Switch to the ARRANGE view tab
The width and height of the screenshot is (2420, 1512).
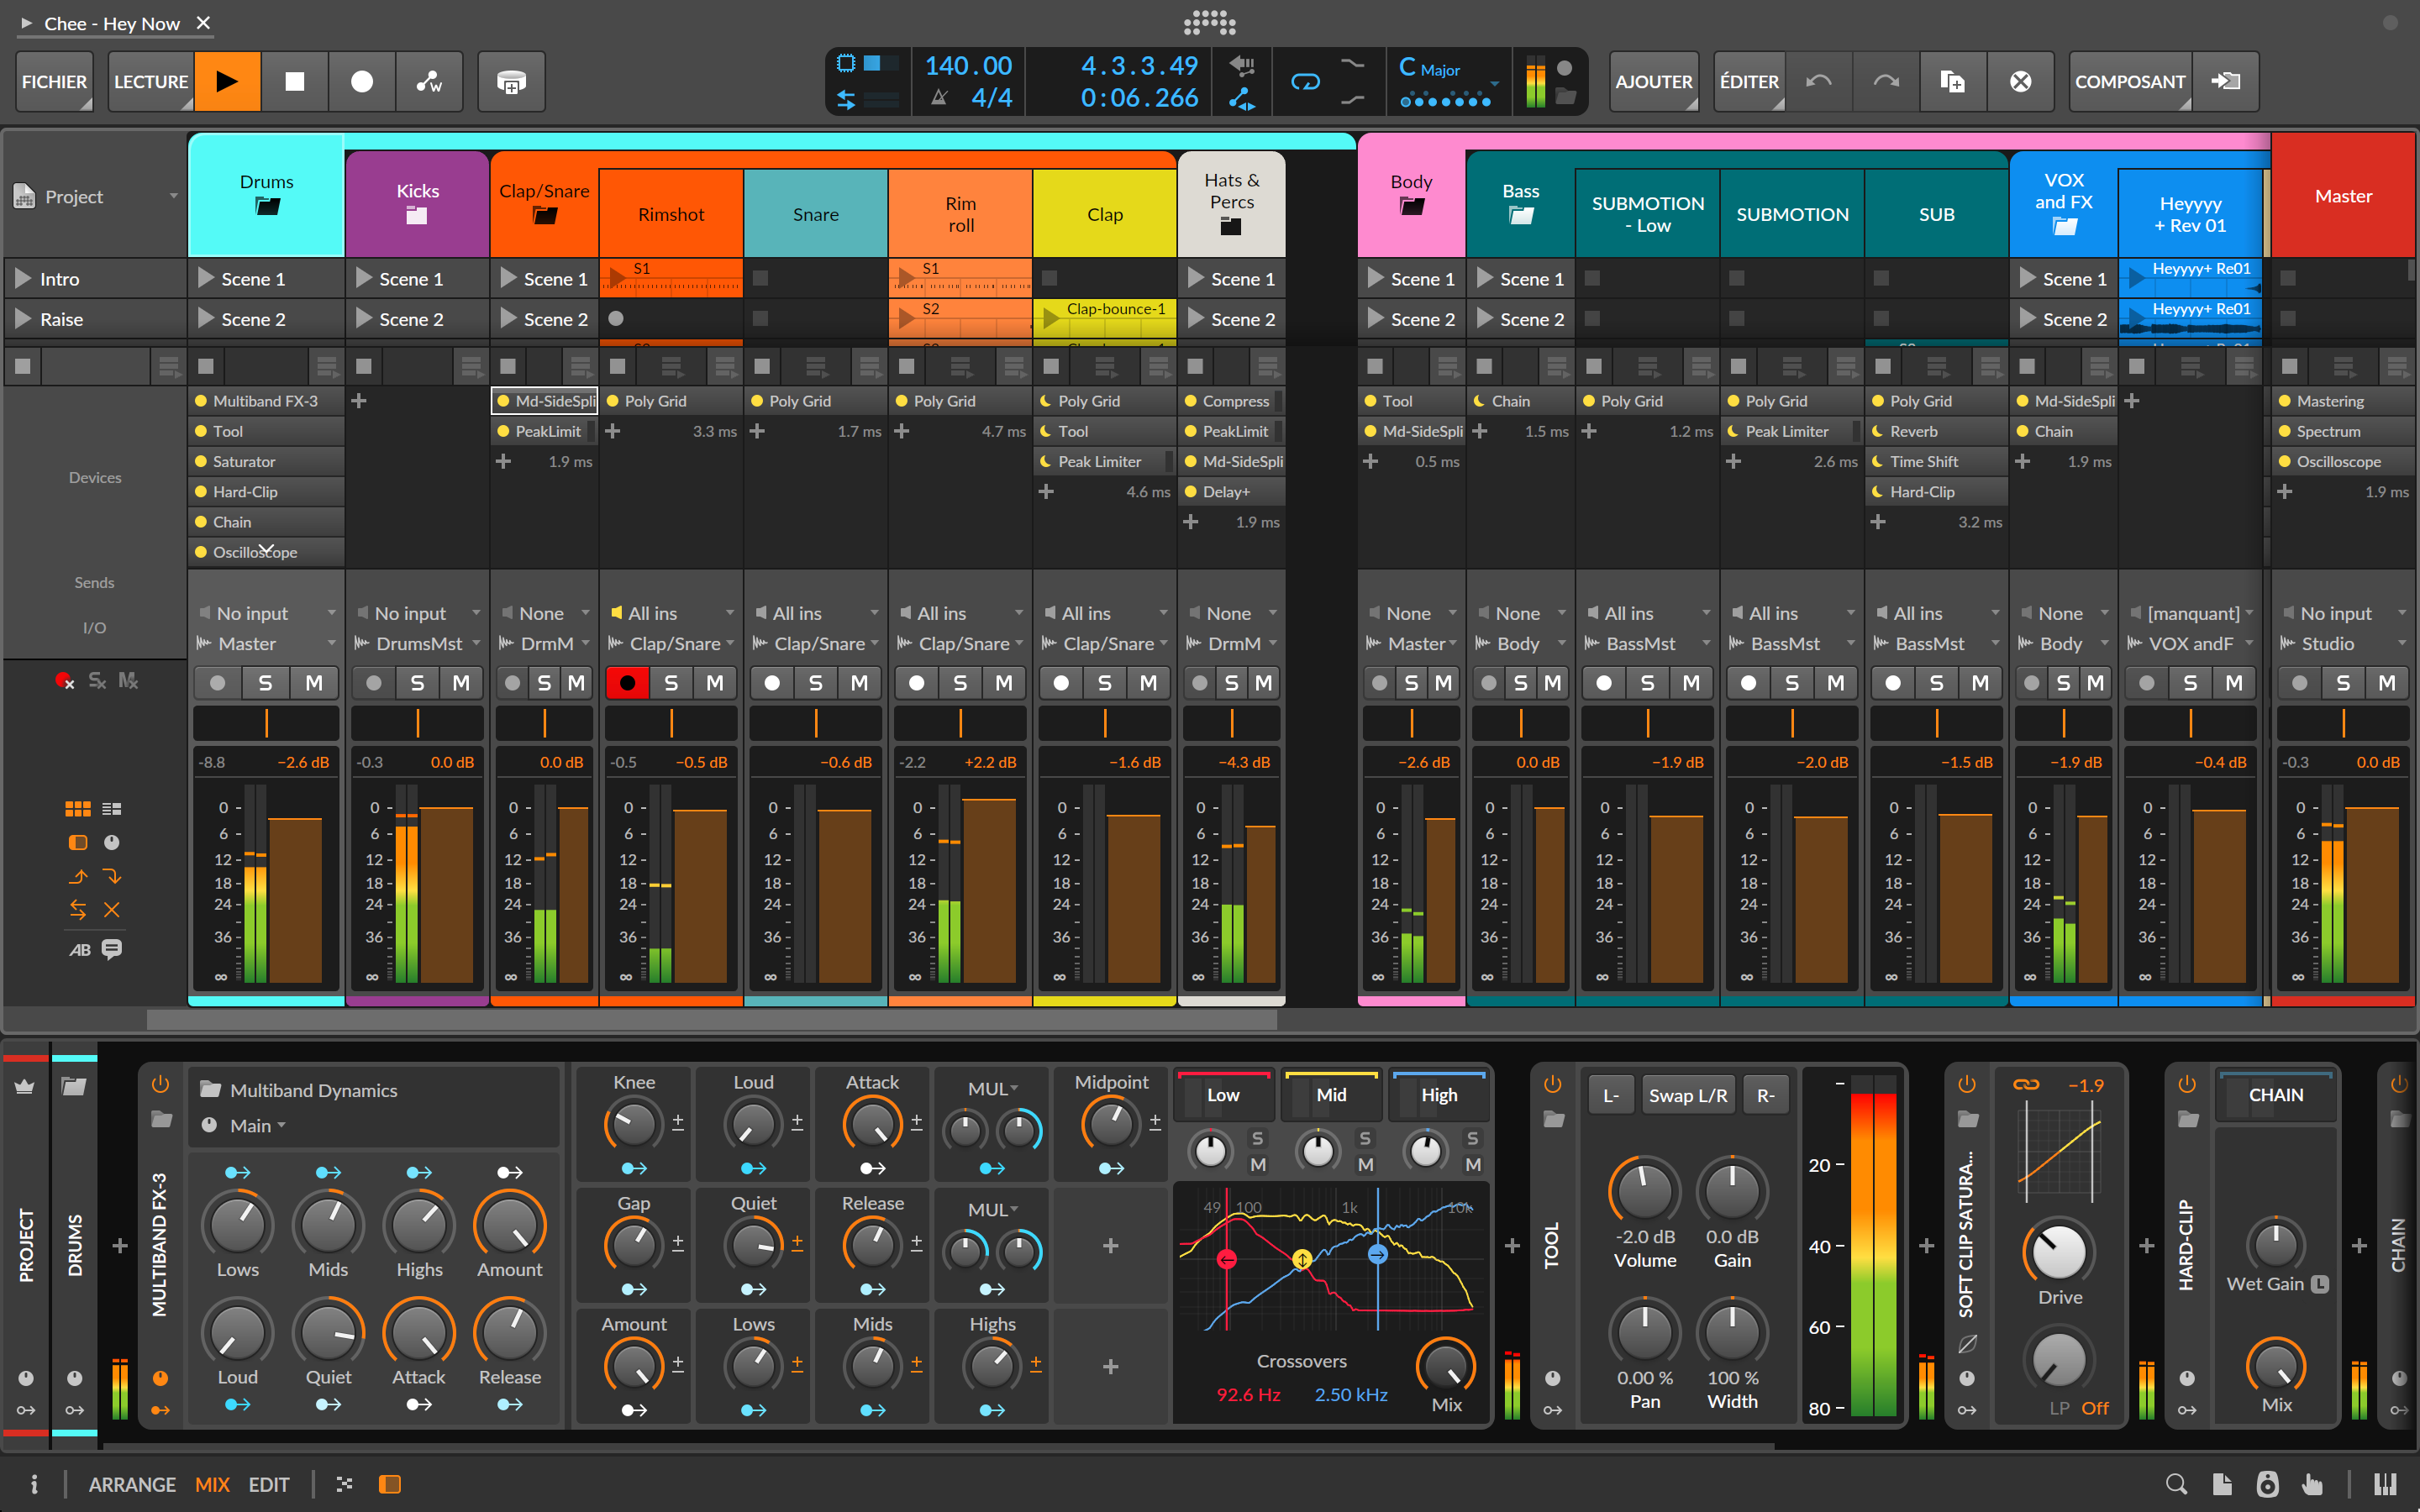(131, 1484)
